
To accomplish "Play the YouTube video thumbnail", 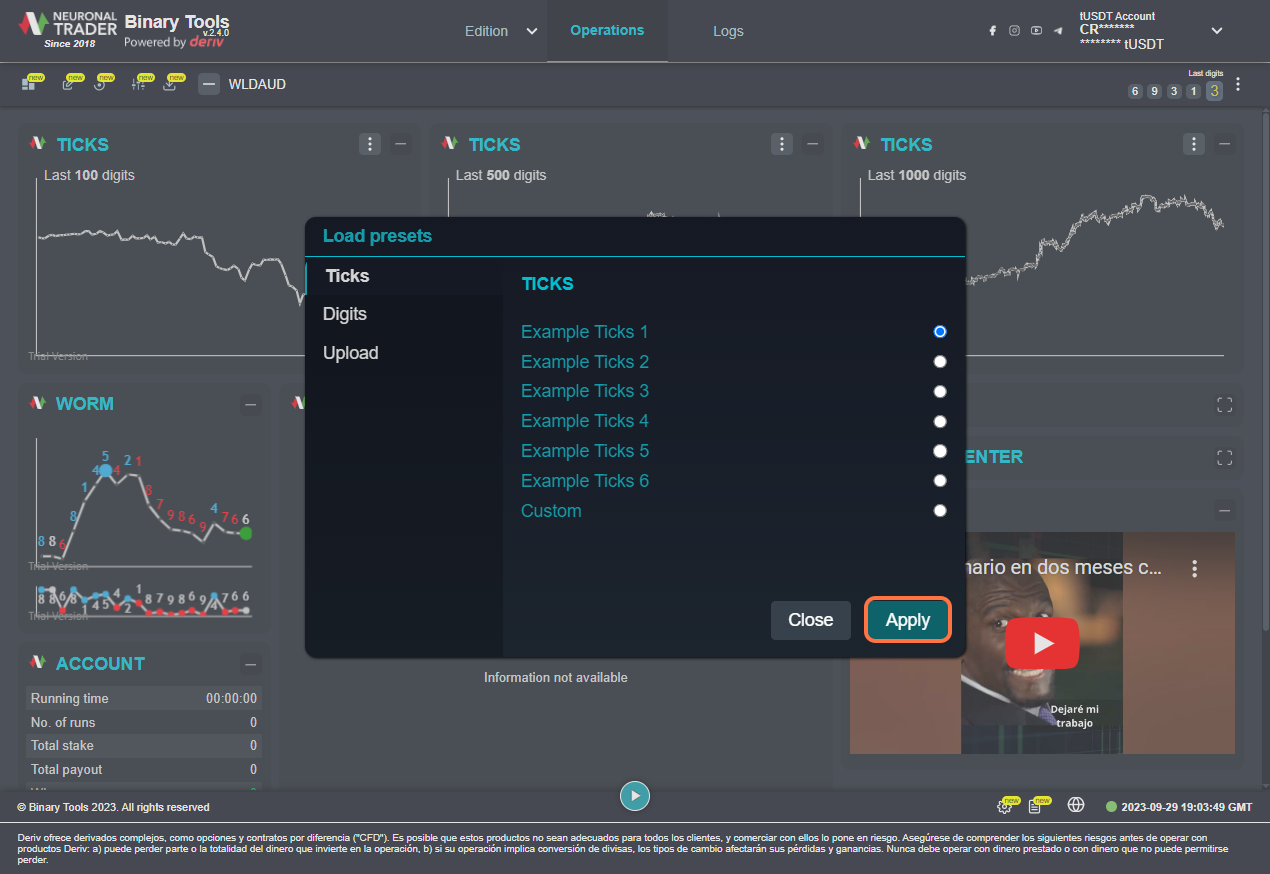I will [1042, 643].
